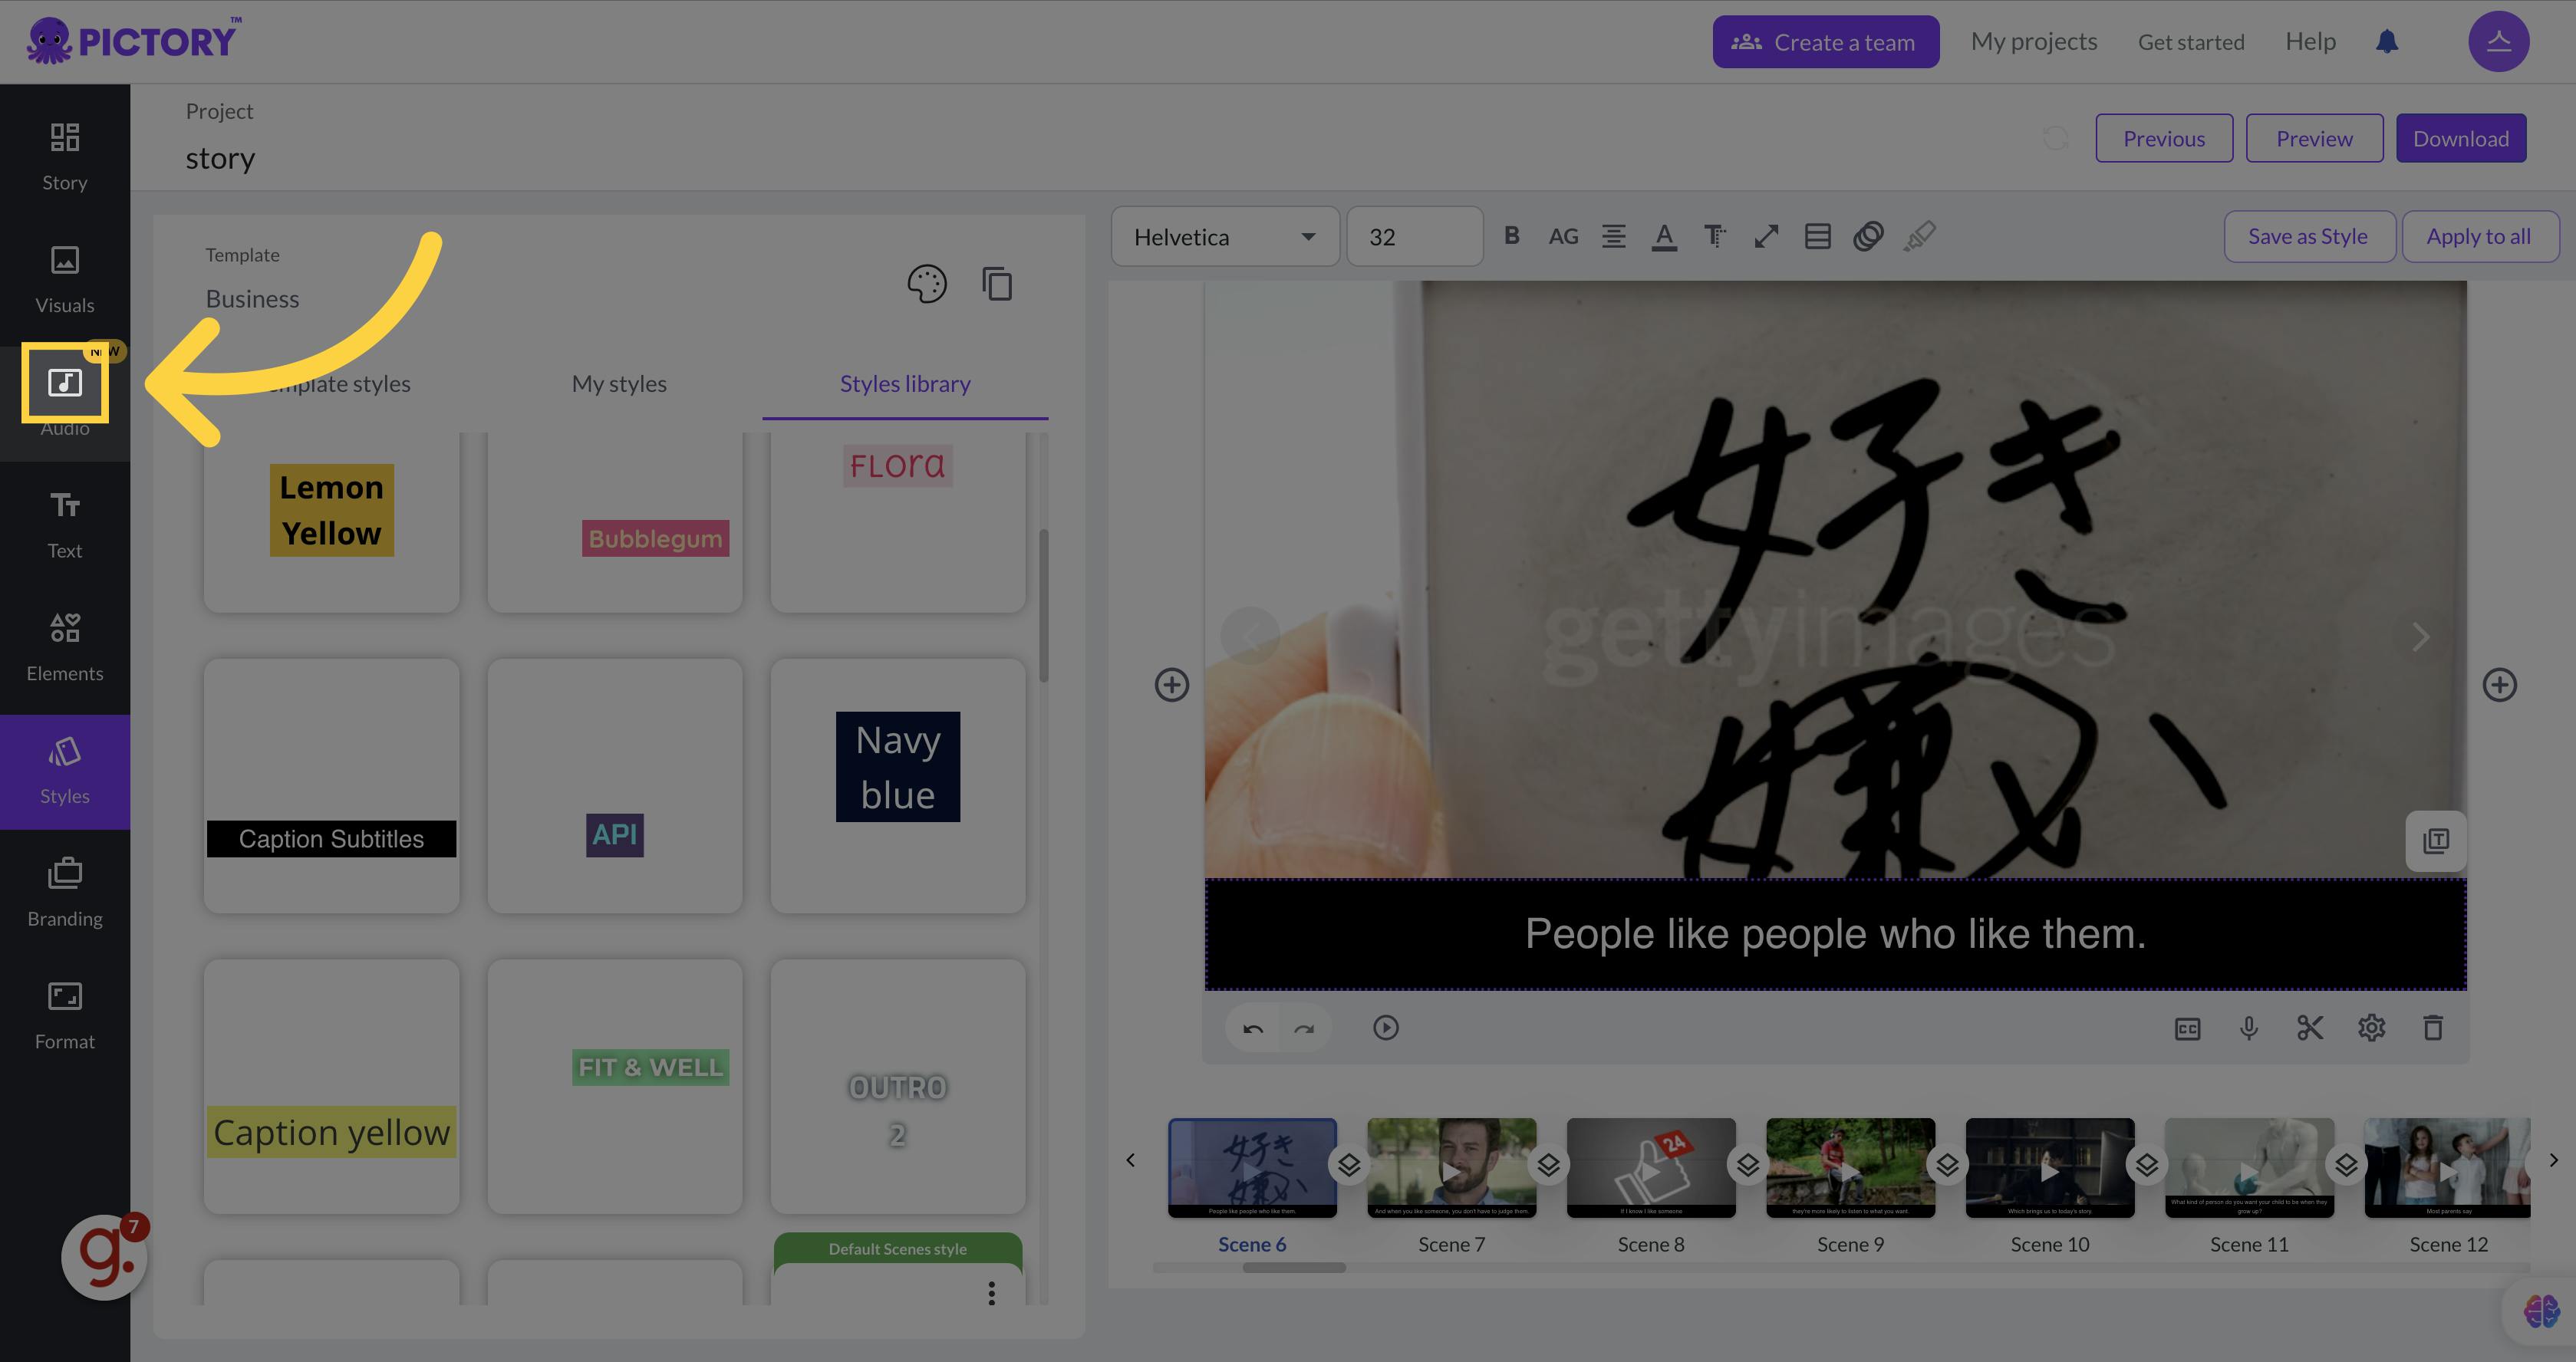Open the Audio sidebar section
This screenshot has height=1362, width=2576.
coord(65,403)
